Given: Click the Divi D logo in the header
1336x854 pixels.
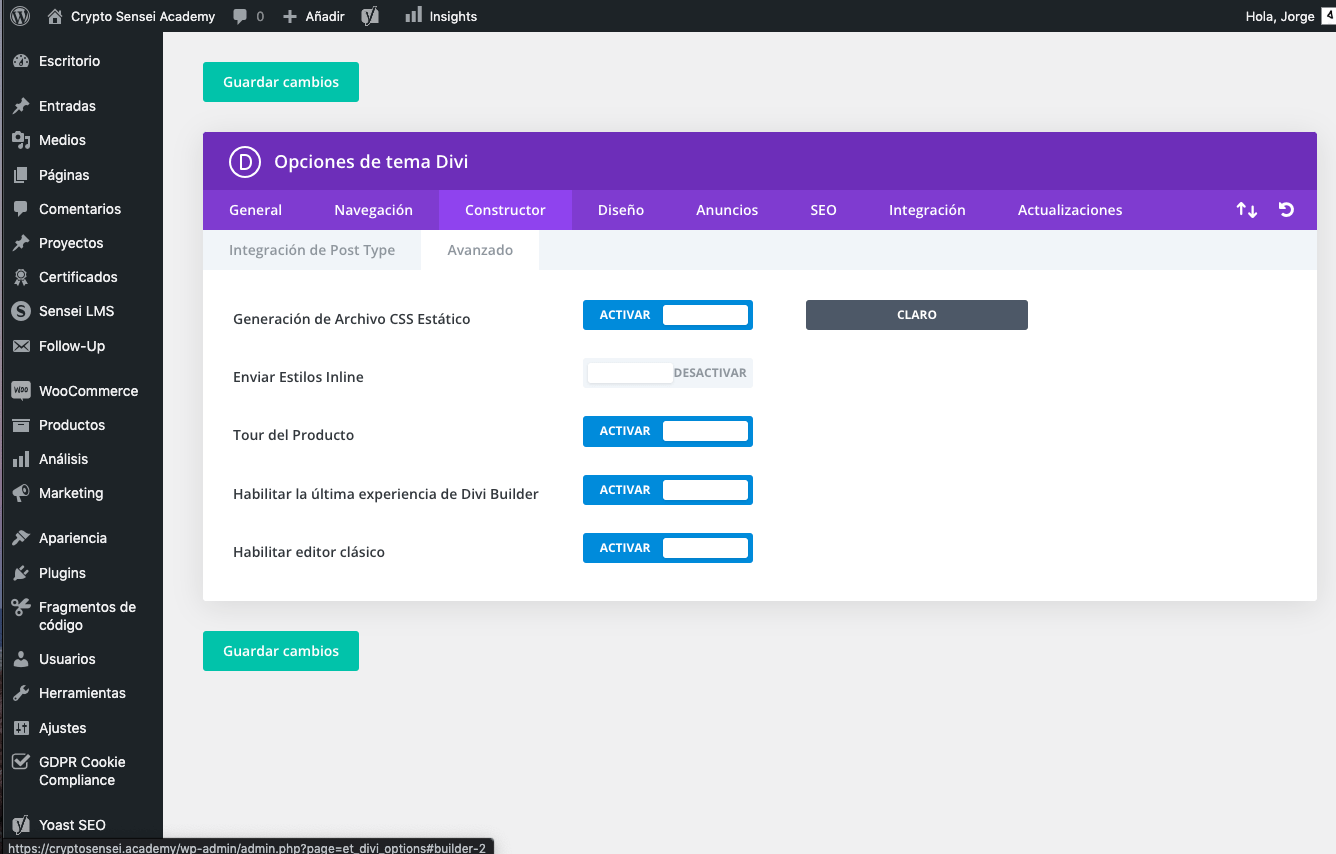Looking at the screenshot, I should [245, 162].
